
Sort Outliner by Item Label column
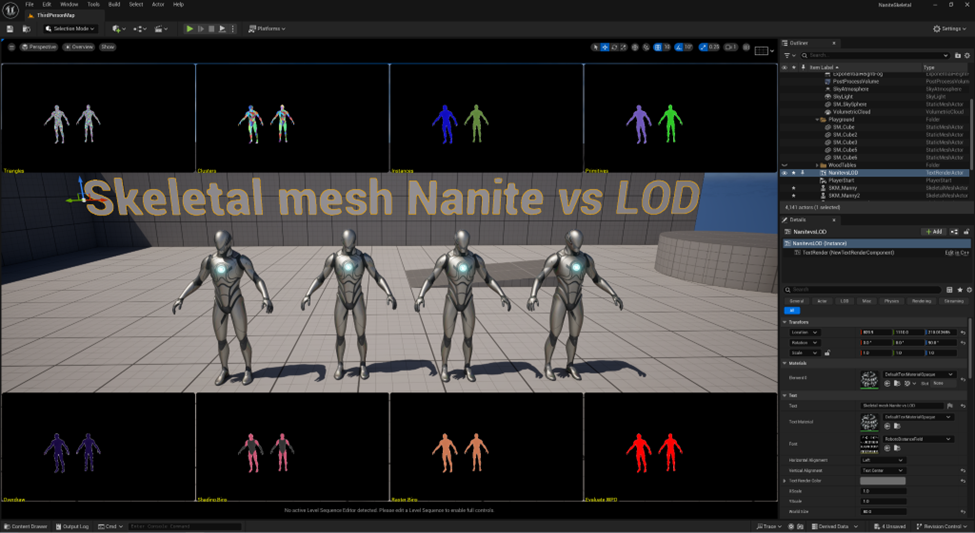click(824, 67)
